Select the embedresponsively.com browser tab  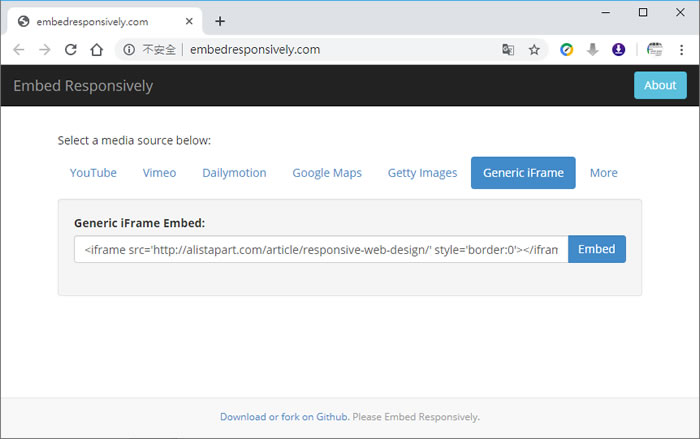coord(104,21)
